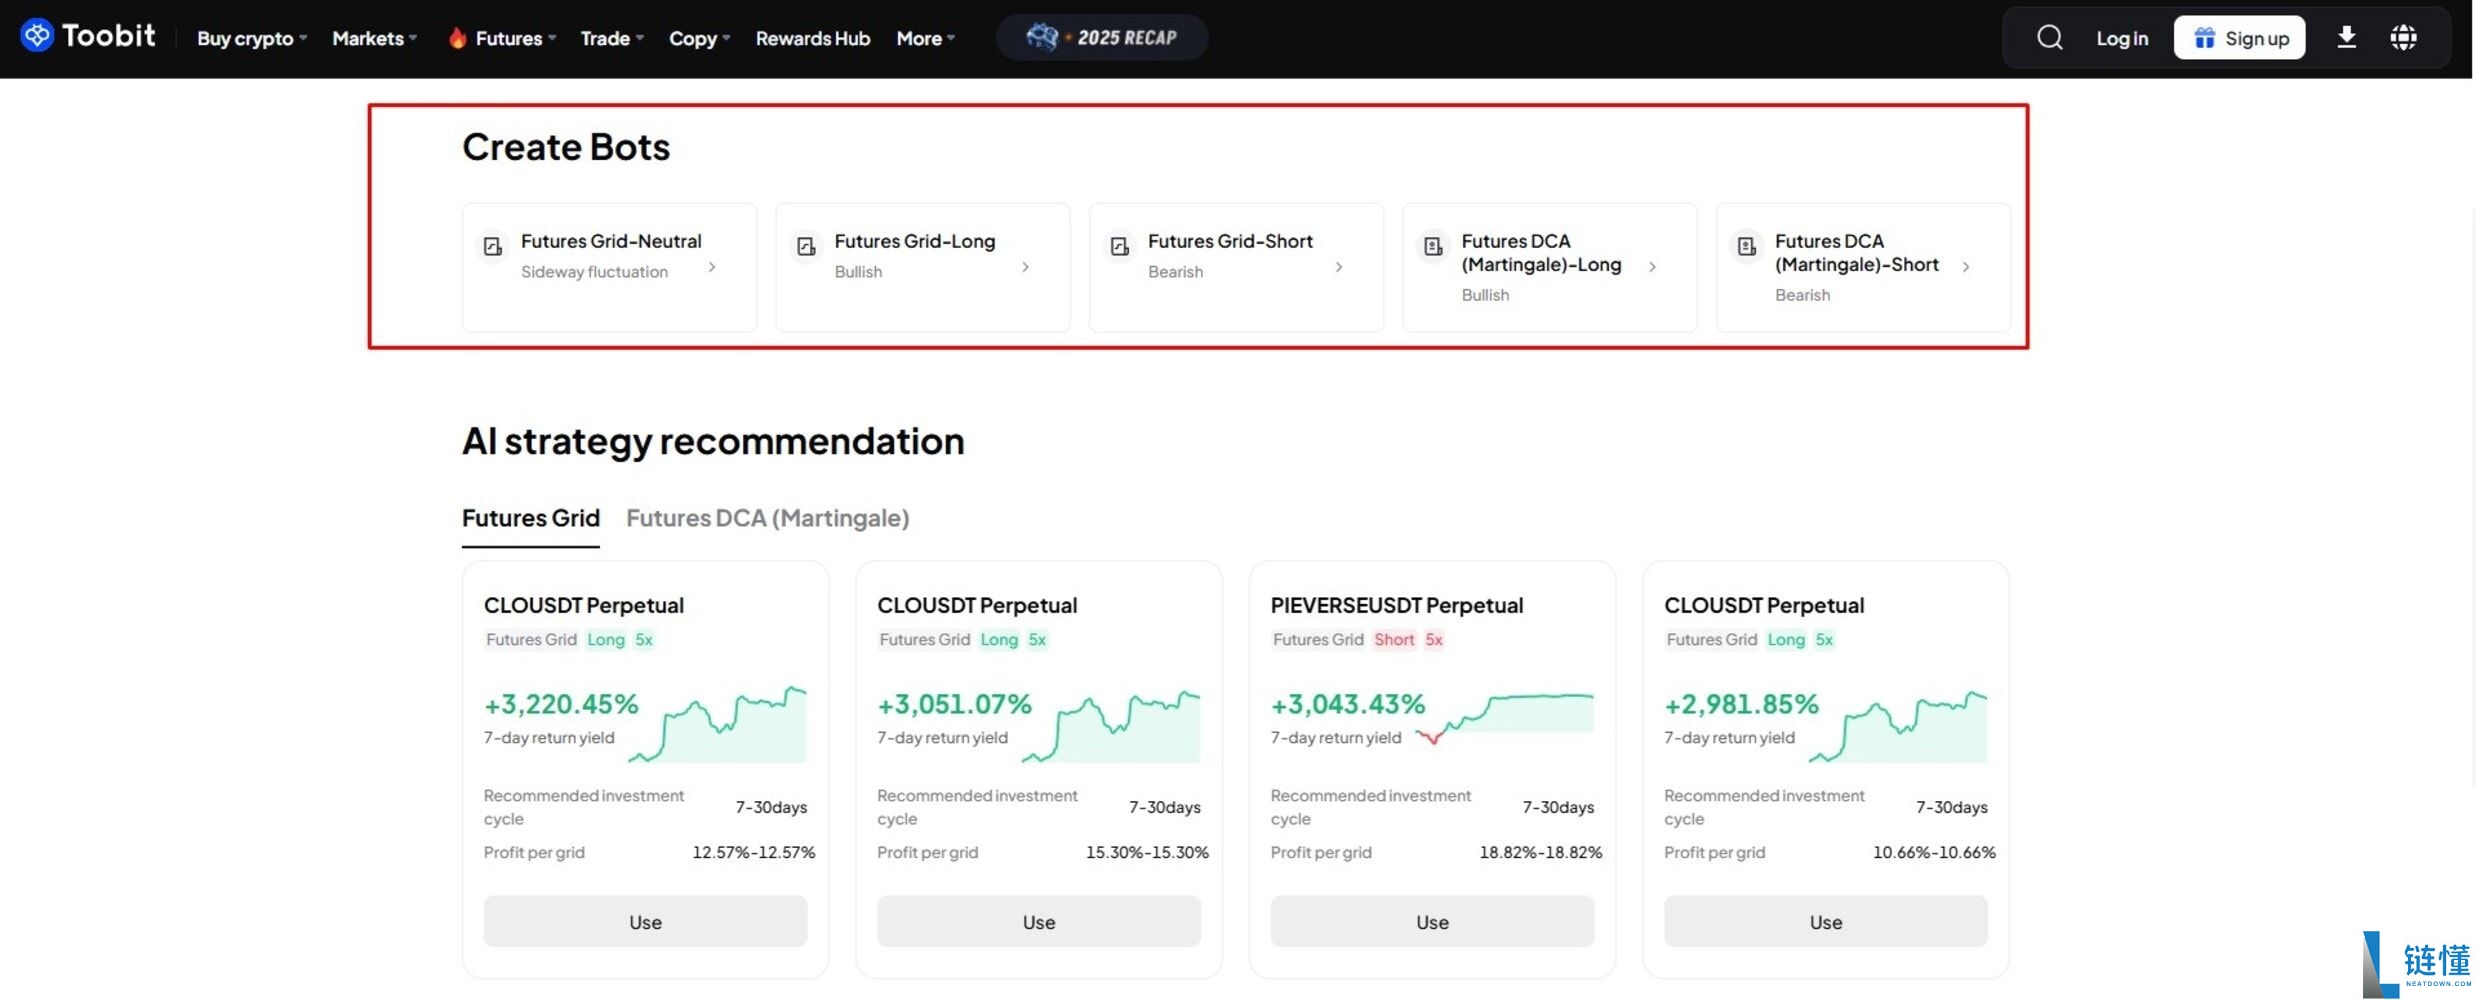Click the gift icon on Sign up
This screenshot has width=2476, height=1000.
click(2204, 38)
